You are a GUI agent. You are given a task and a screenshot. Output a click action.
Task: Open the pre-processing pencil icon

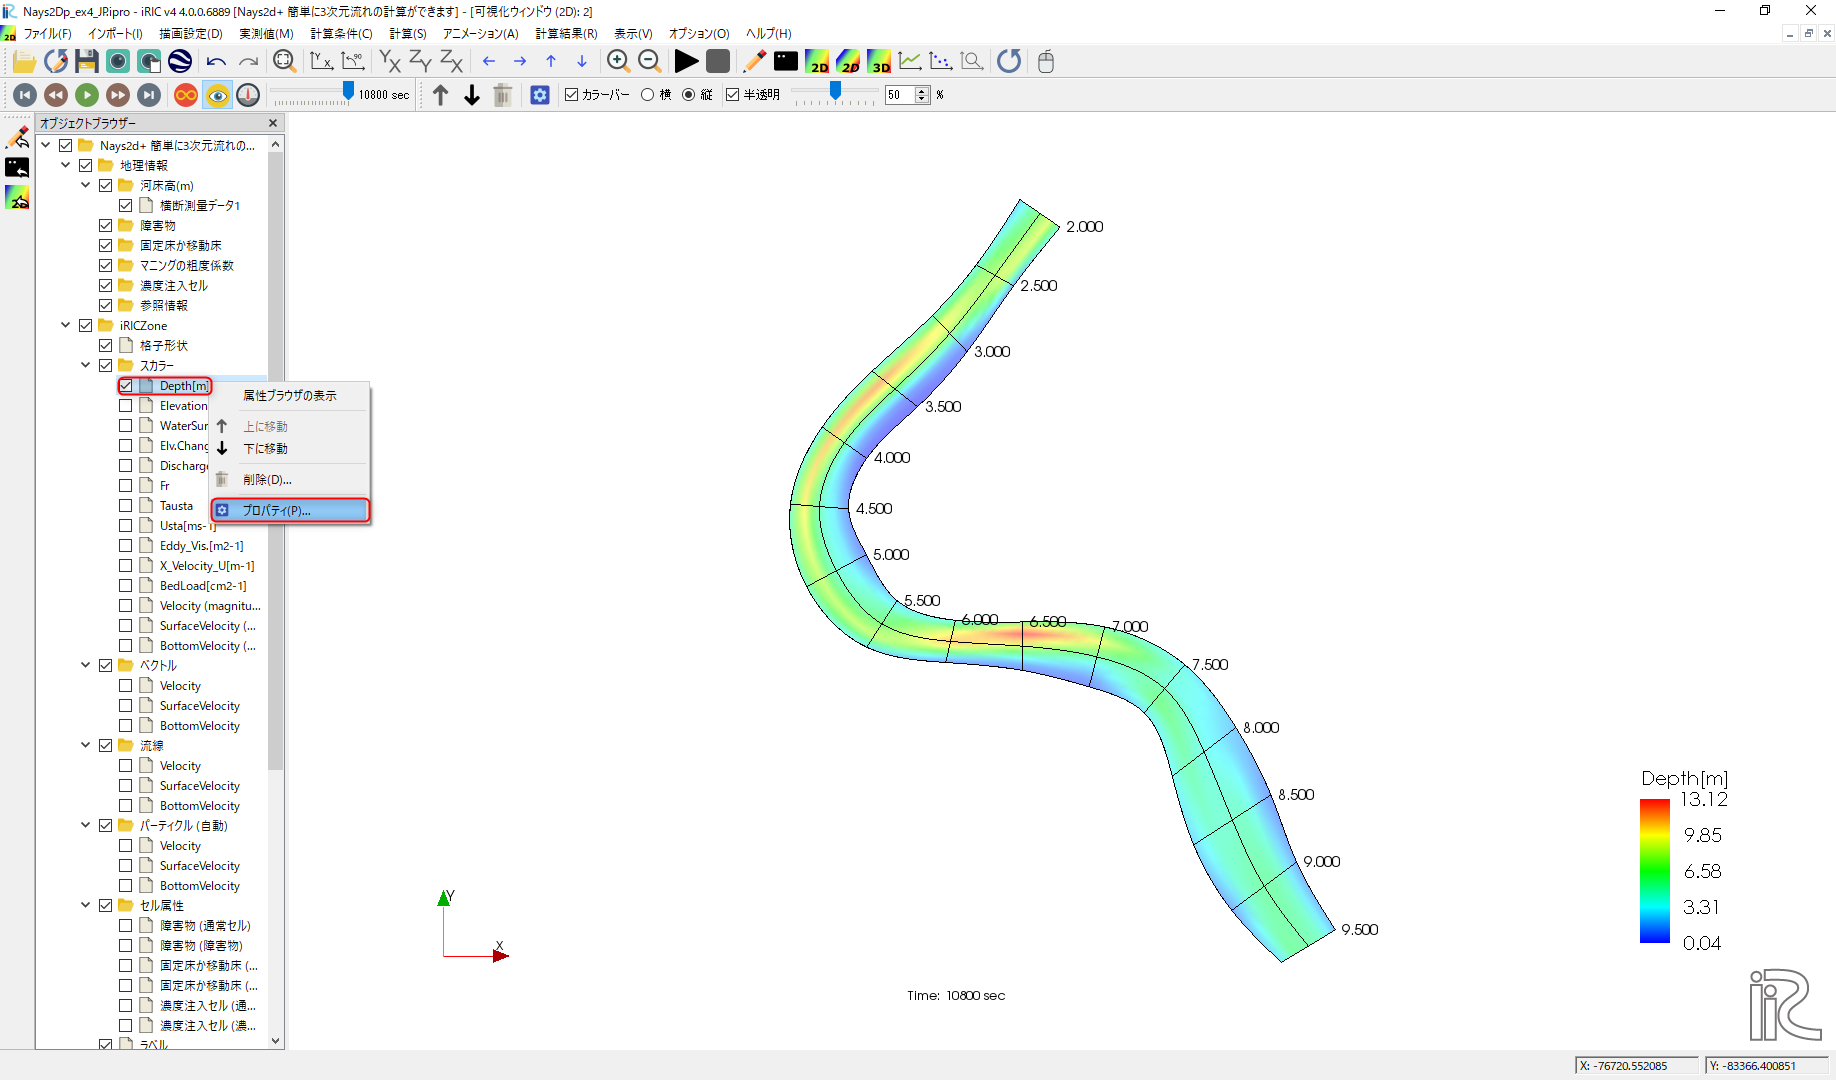755,62
